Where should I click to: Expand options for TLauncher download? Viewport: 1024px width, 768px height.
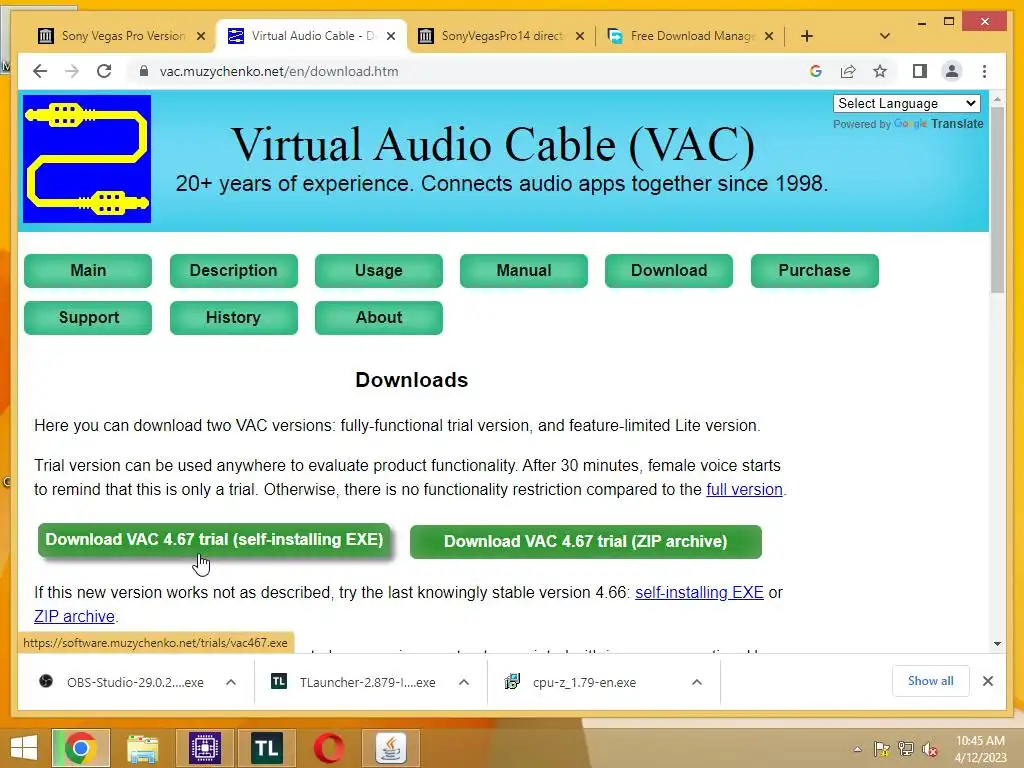coord(464,682)
